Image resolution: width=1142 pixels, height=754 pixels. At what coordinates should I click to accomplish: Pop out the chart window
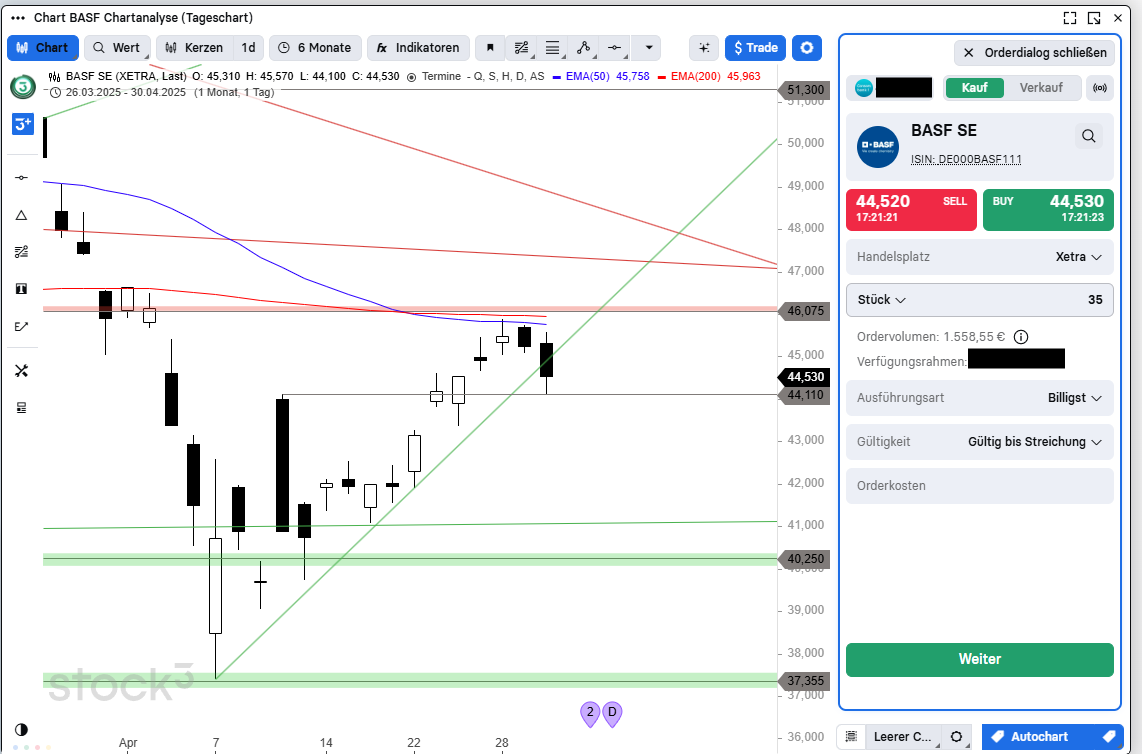click(1094, 18)
